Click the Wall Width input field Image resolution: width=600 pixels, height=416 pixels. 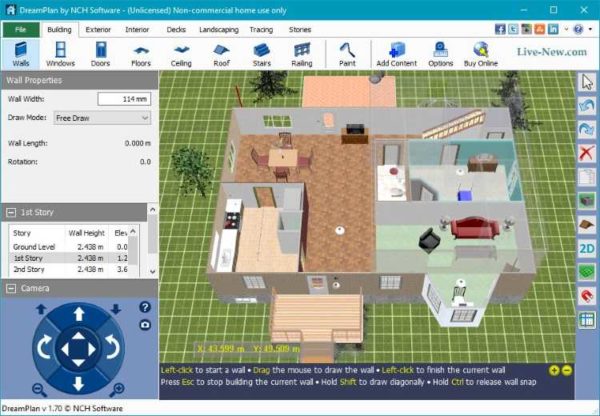point(123,98)
